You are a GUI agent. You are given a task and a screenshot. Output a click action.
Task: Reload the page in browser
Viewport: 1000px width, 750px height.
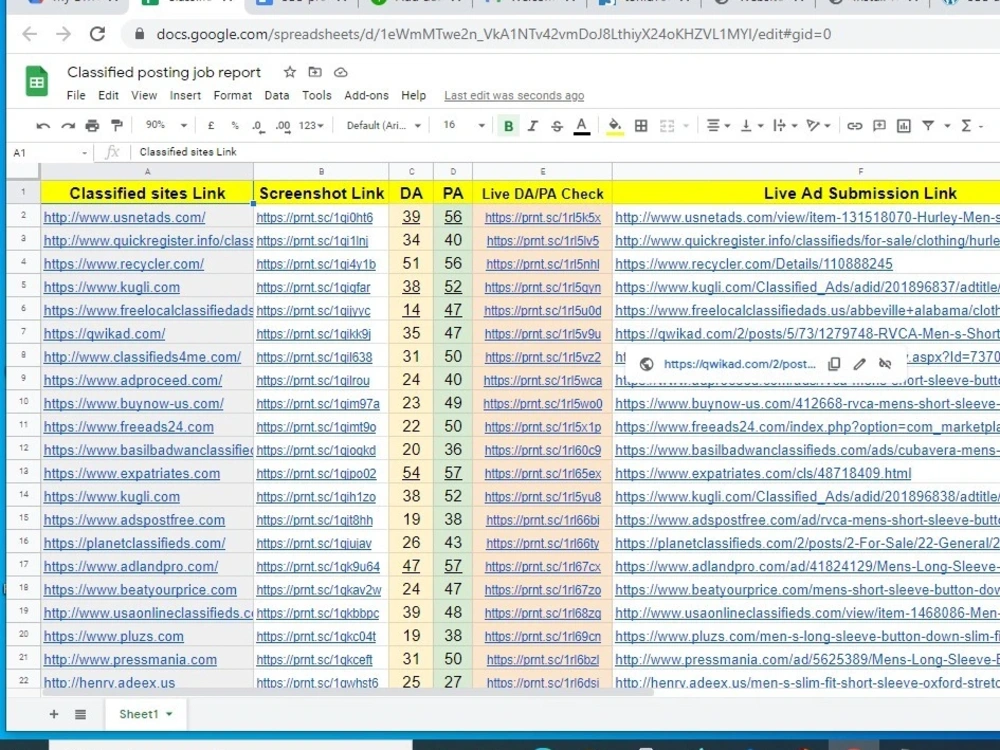tap(97, 34)
